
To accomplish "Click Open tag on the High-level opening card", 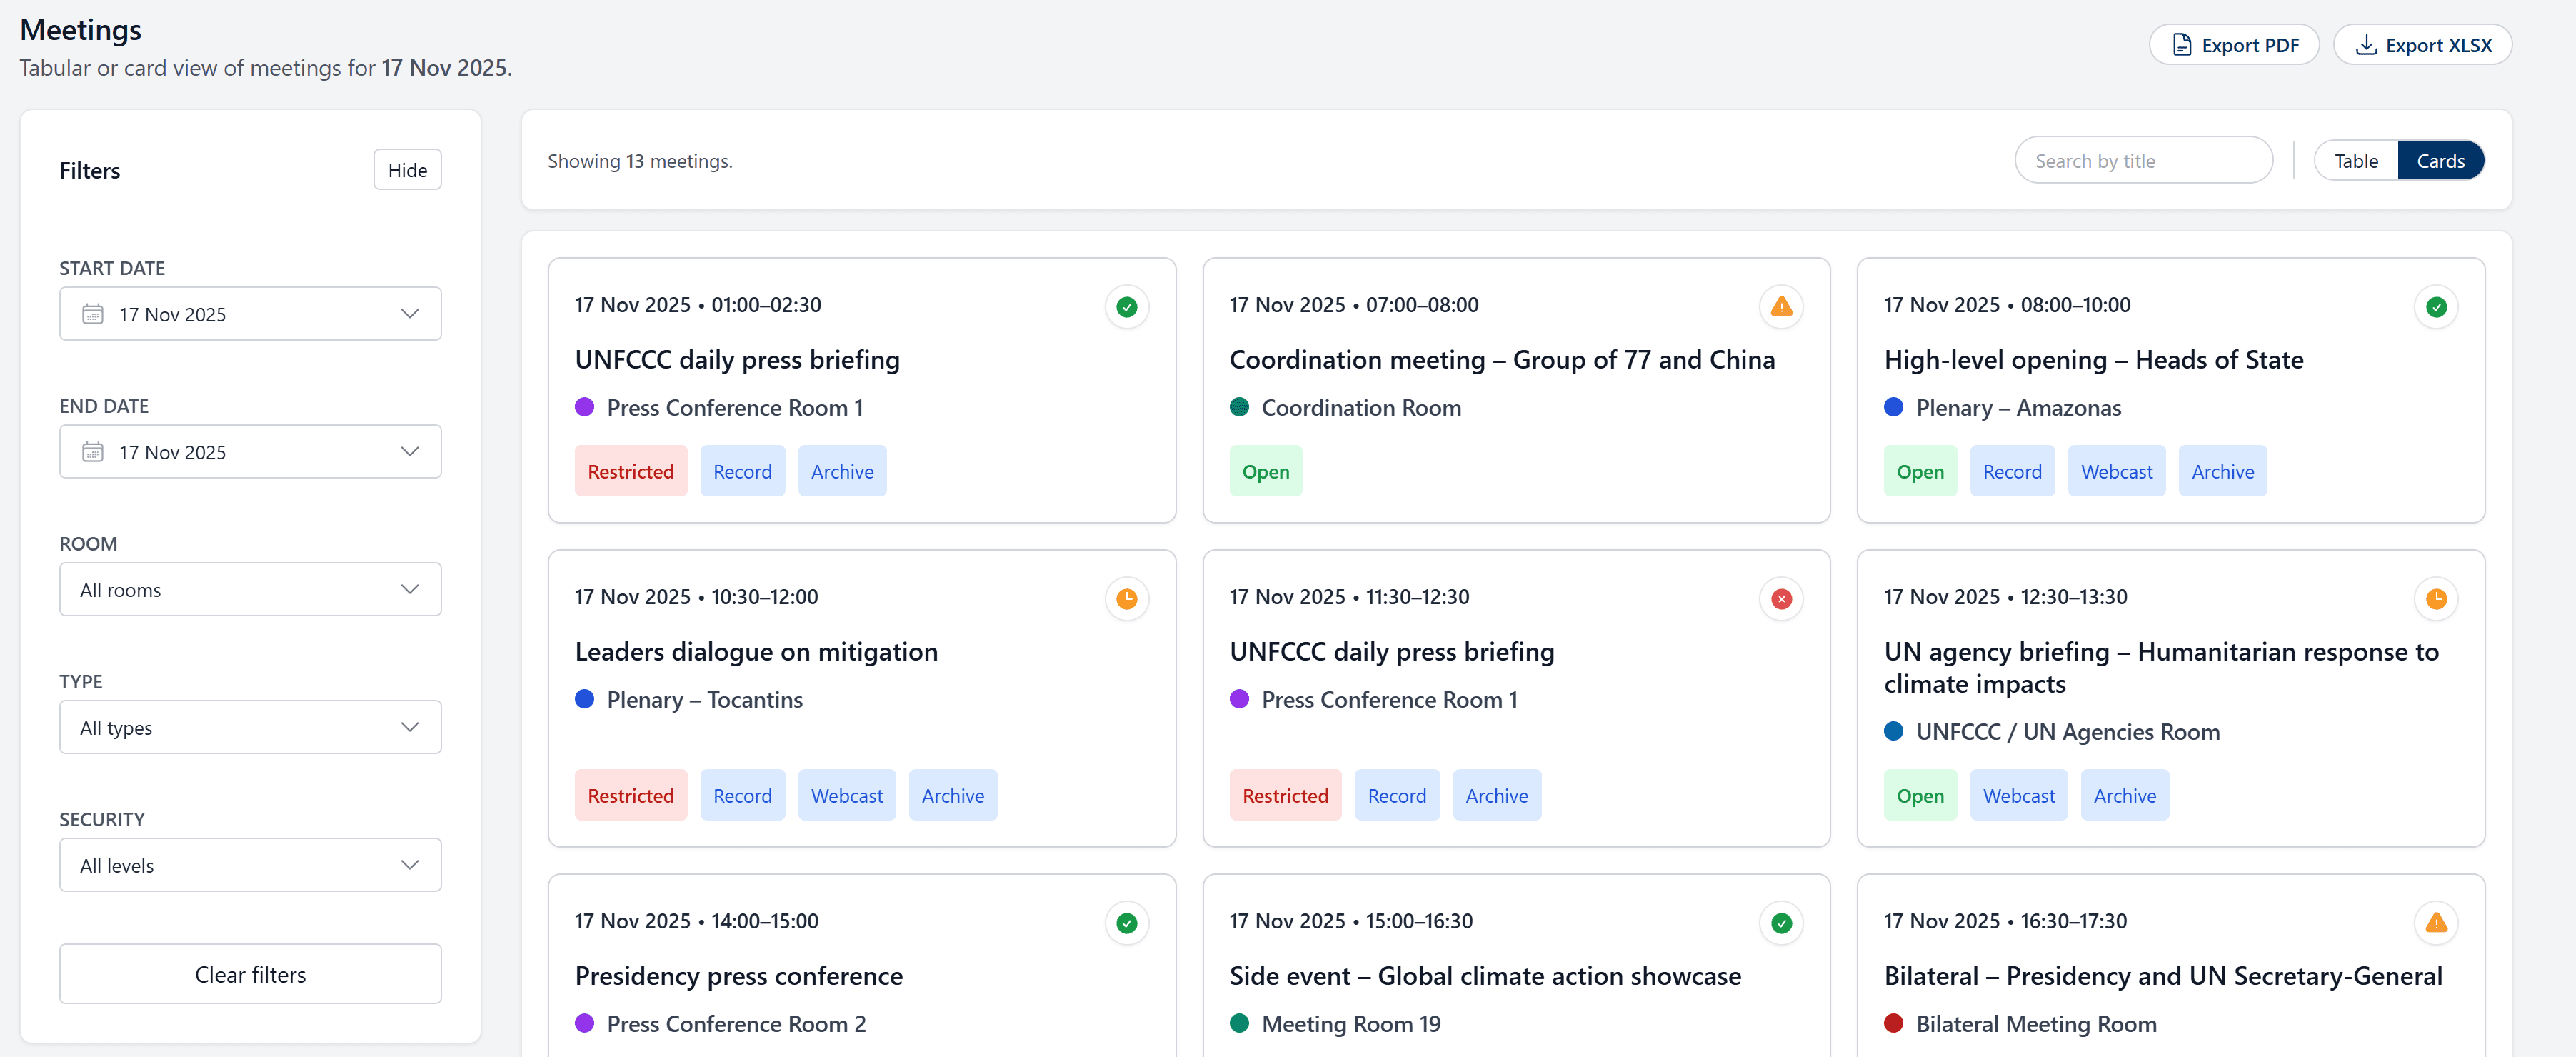I will pyautogui.click(x=1920, y=471).
